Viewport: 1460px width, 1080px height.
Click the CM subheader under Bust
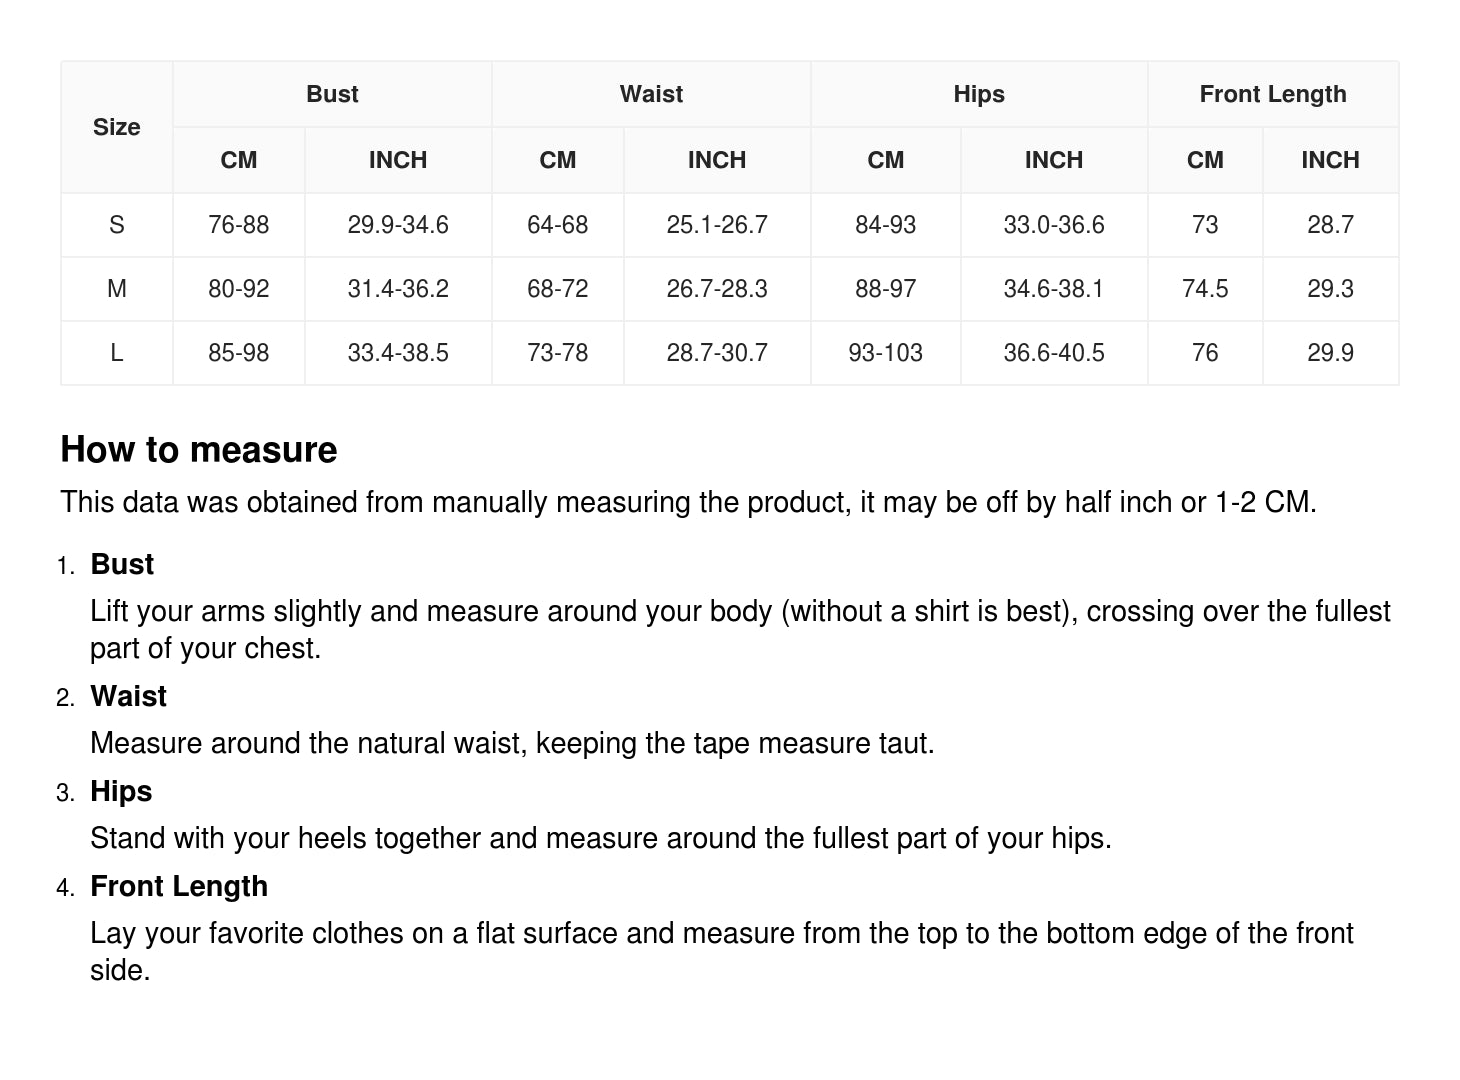click(x=239, y=160)
